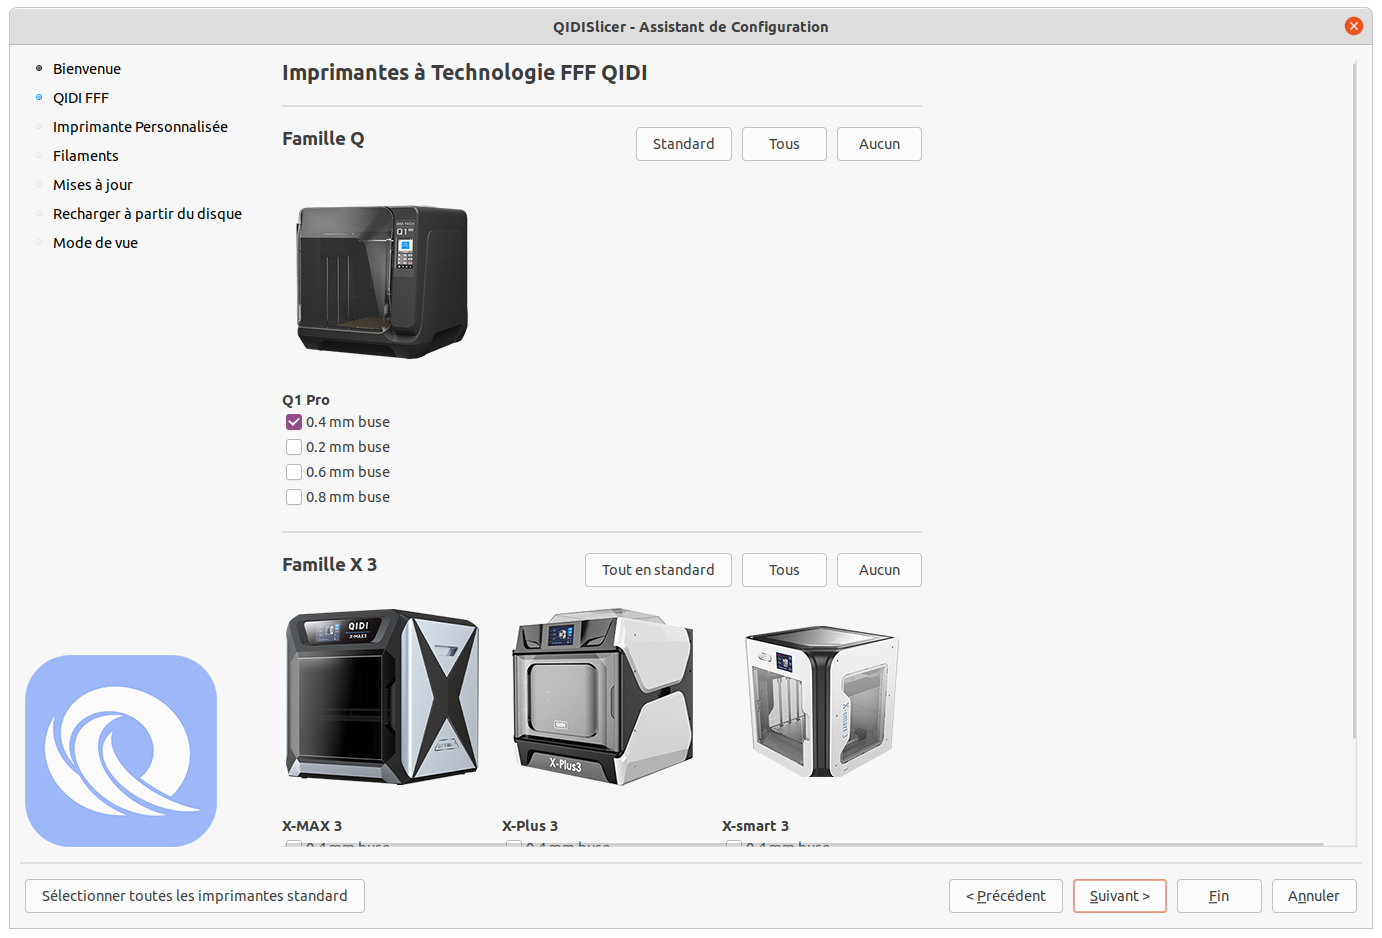Screen dimensions: 1382x938
Task: Click the vertical scrollbar of the printer list
Action: 1355,400
